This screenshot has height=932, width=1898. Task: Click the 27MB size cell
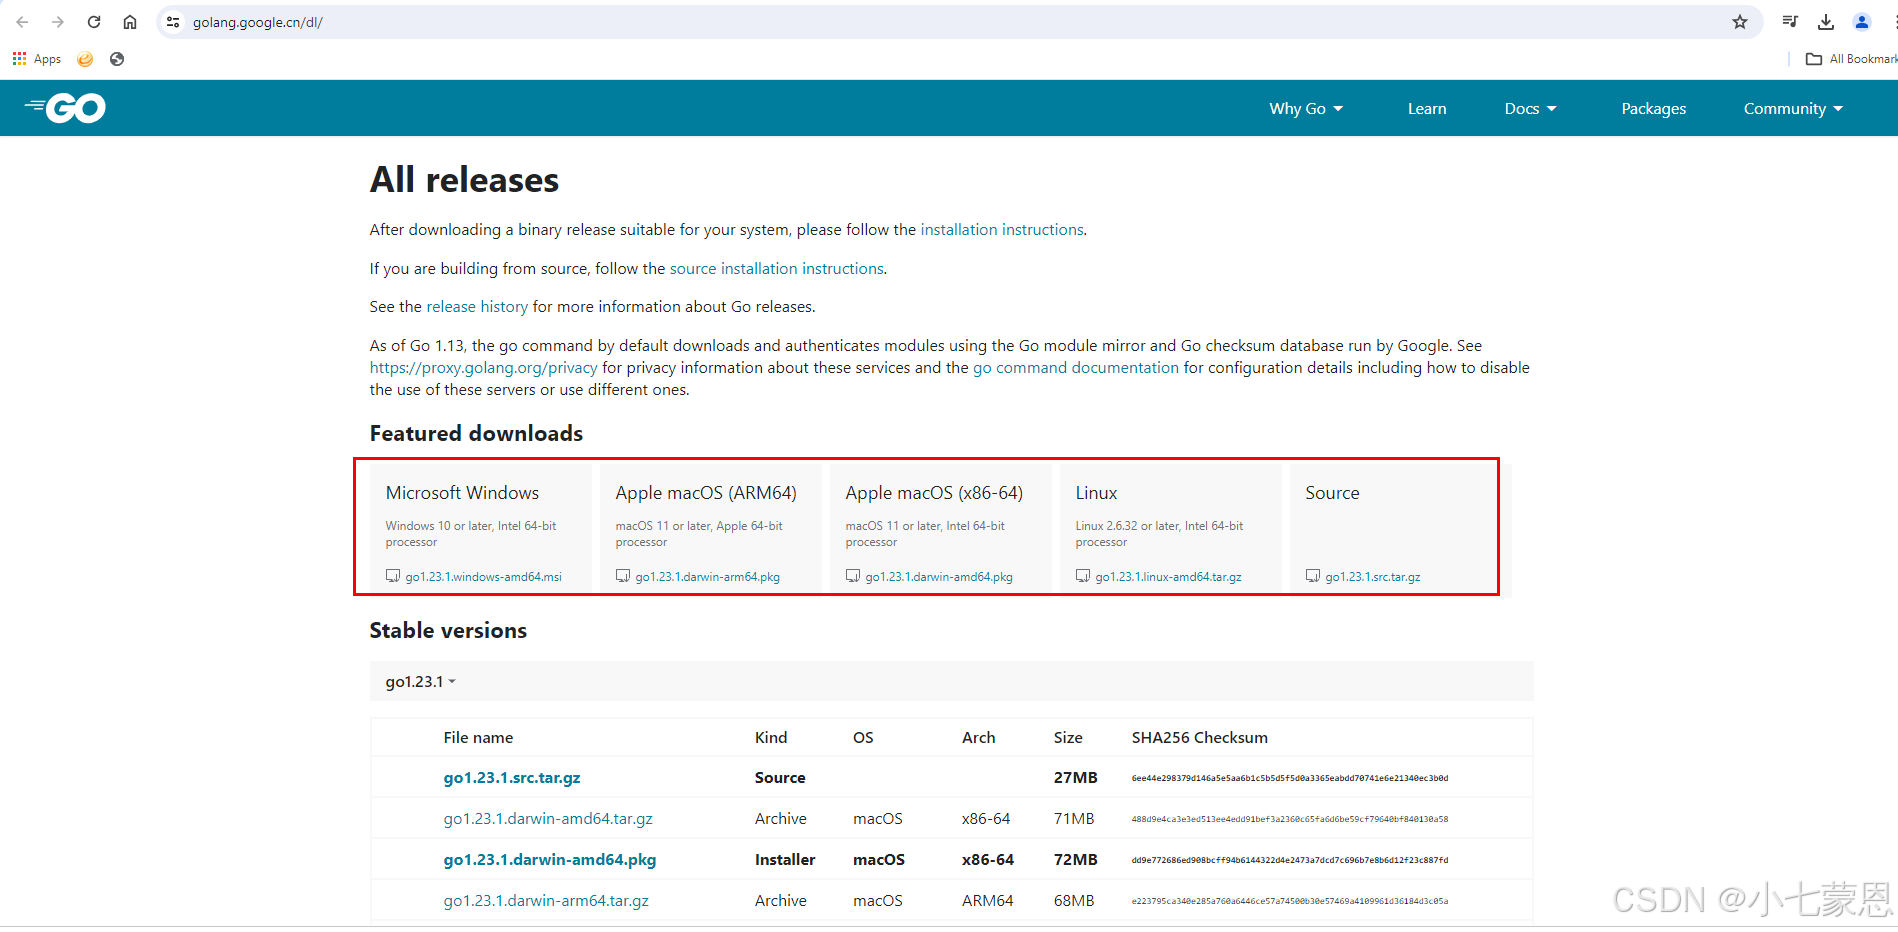coord(1076,778)
